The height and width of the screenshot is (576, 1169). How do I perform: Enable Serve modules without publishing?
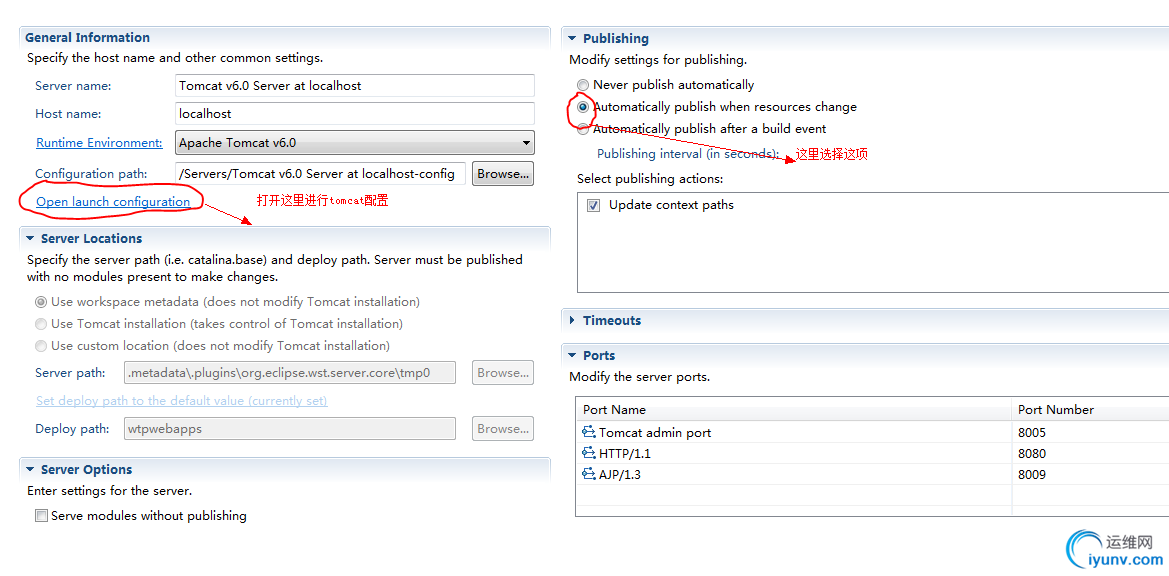pos(42,516)
